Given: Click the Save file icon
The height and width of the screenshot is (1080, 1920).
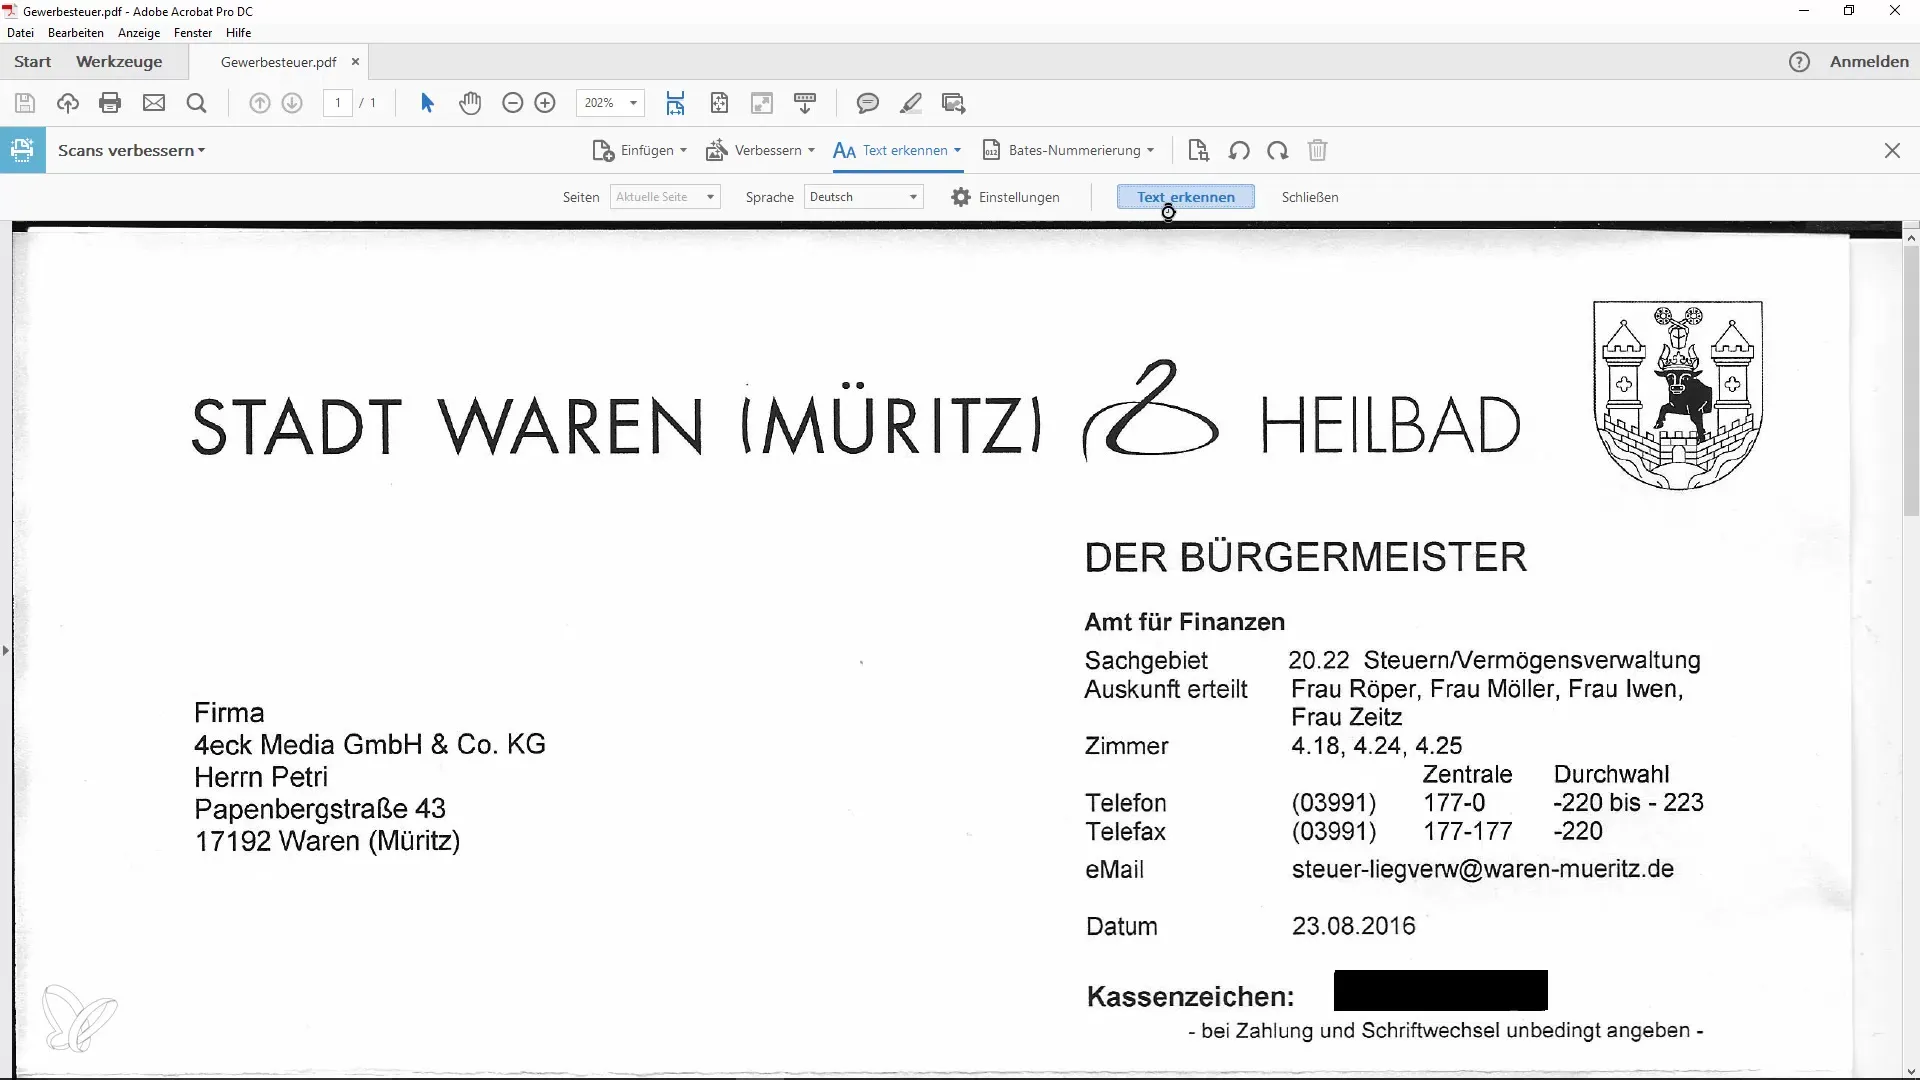Looking at the screenshot, I should [x=25, y=103].
